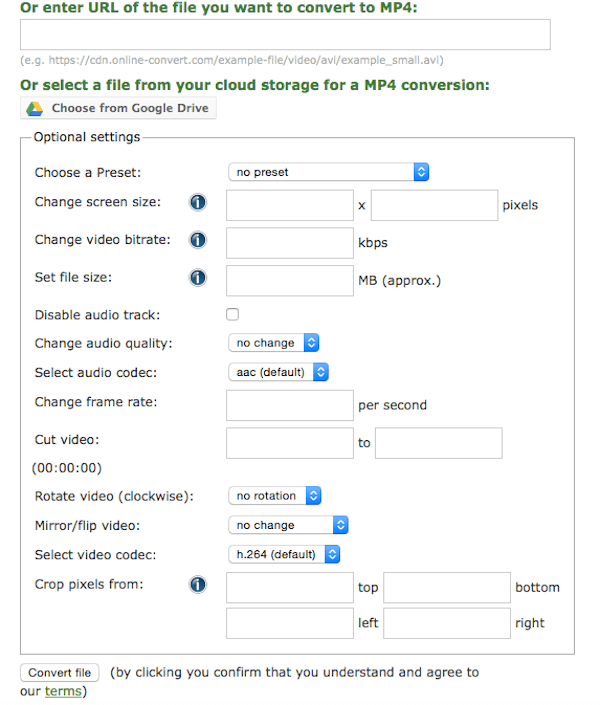Open the Select video codec dropdown
This screenshot has width=600, height=705.
(x=284, y=554)
